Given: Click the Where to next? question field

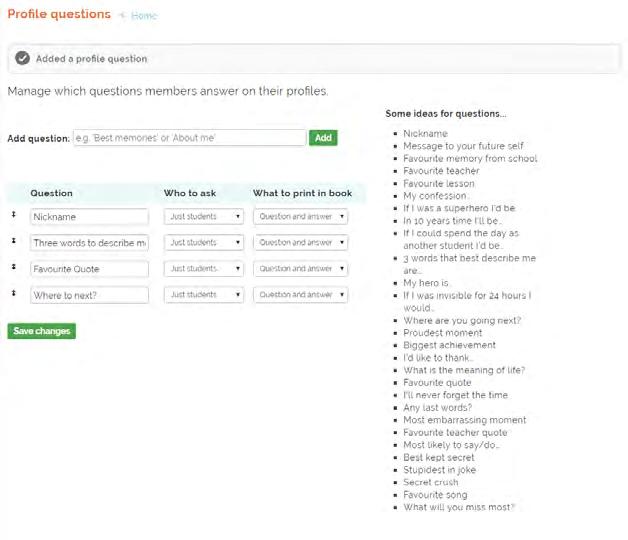Looking at the screenshot, I should coord(89,294).
